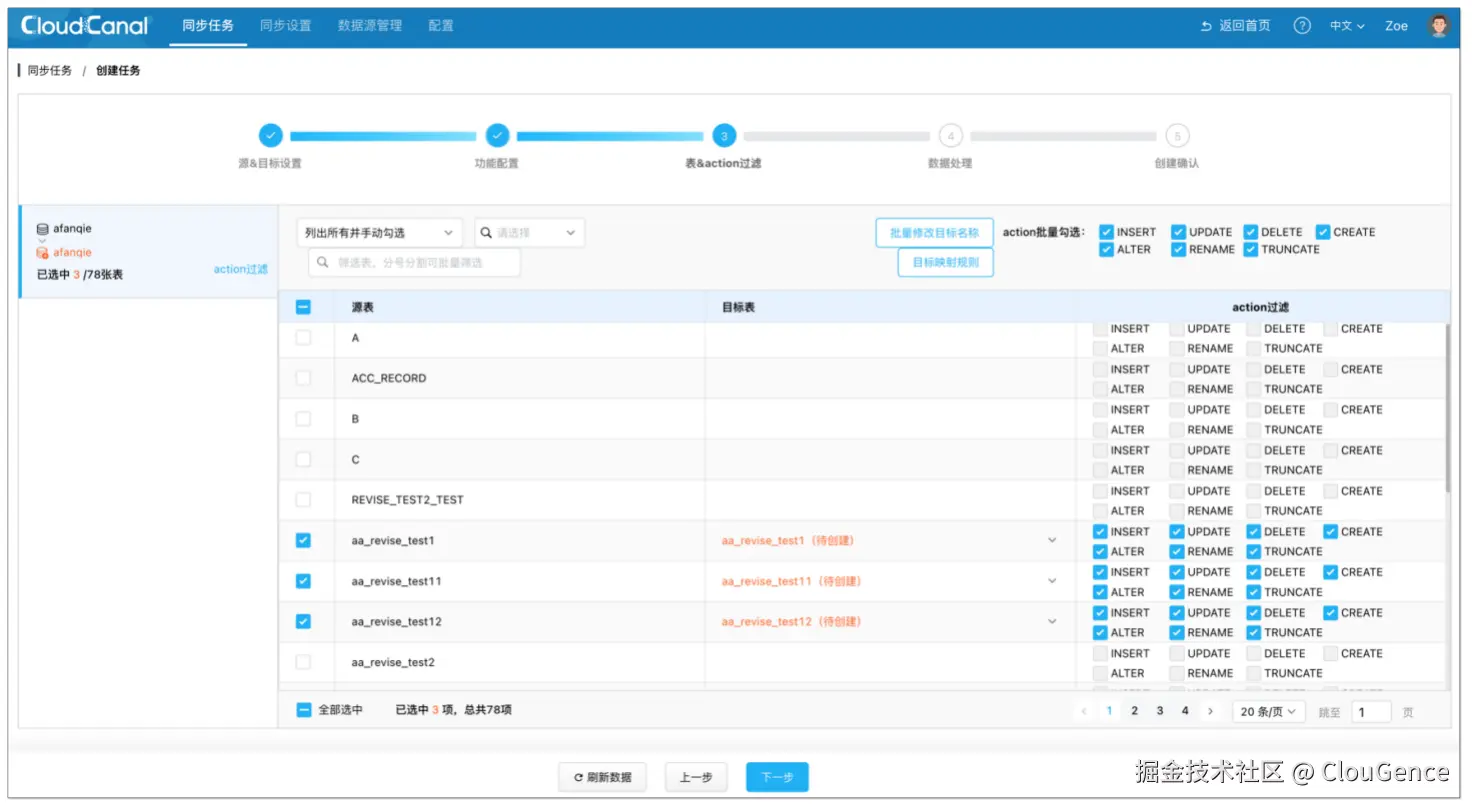This screenshot has width=1472, height=808.
Task: Uncheck batch DELETE action checkbox
Action: pos(1251,232)
